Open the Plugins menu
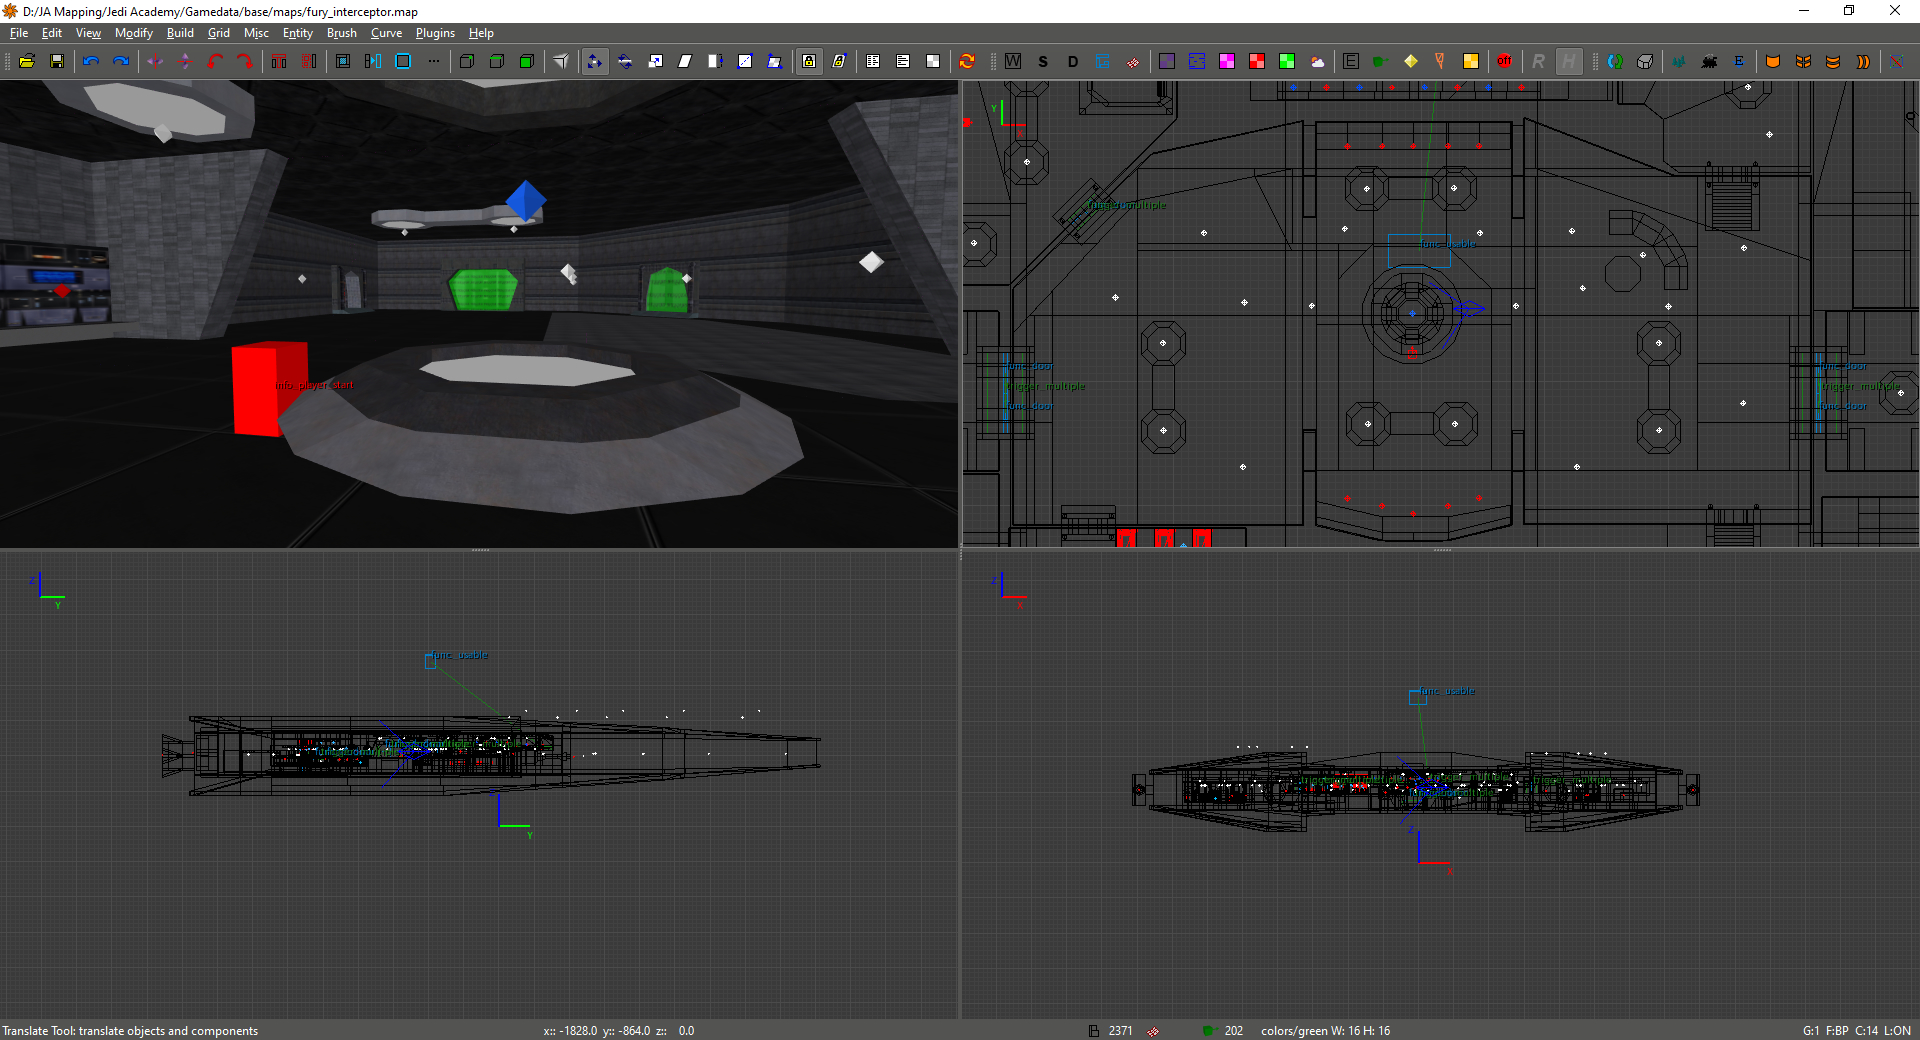This screenshot has height=1040, width=1920. tap(435, 33)
